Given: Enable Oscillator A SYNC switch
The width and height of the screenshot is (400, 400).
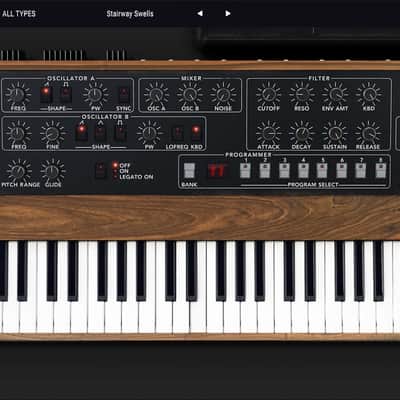Looking at the screenshot, I should click(124, 94).
